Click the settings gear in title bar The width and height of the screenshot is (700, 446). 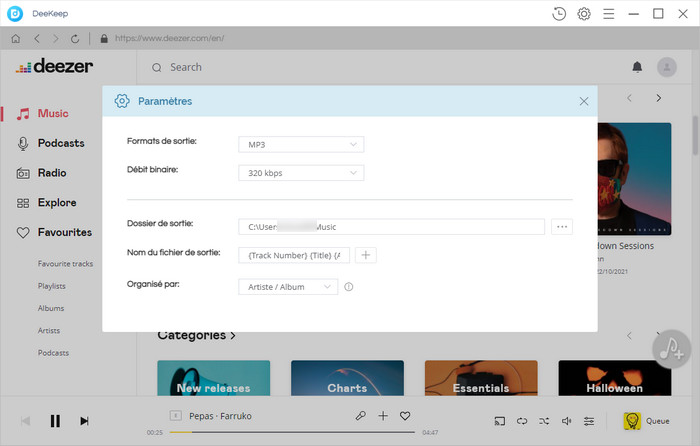click(x=584, y=14)
